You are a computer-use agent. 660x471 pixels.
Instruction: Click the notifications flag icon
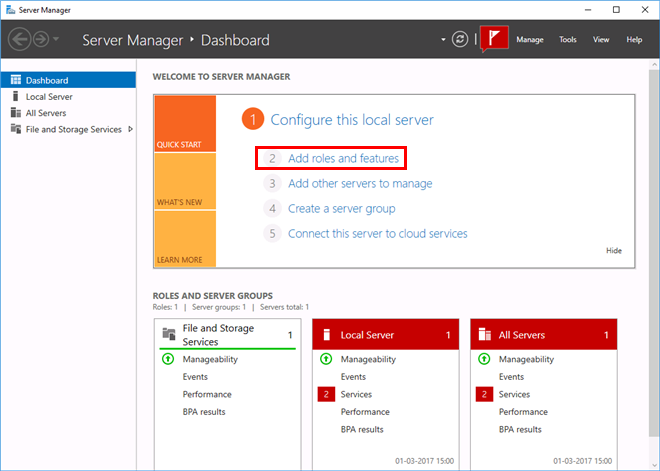pyautogui.click(x=494, y=39)
